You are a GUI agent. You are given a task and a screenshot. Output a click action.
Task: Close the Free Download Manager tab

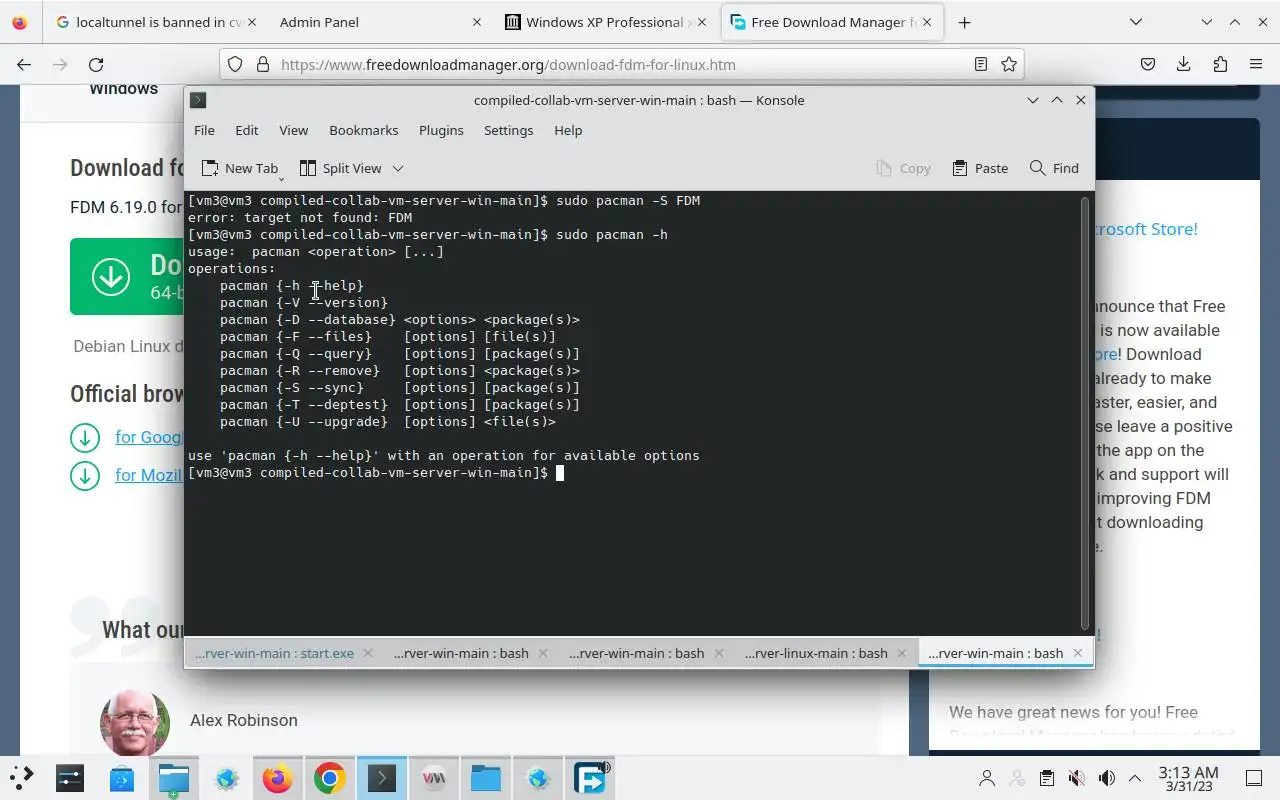coord(926,22)
